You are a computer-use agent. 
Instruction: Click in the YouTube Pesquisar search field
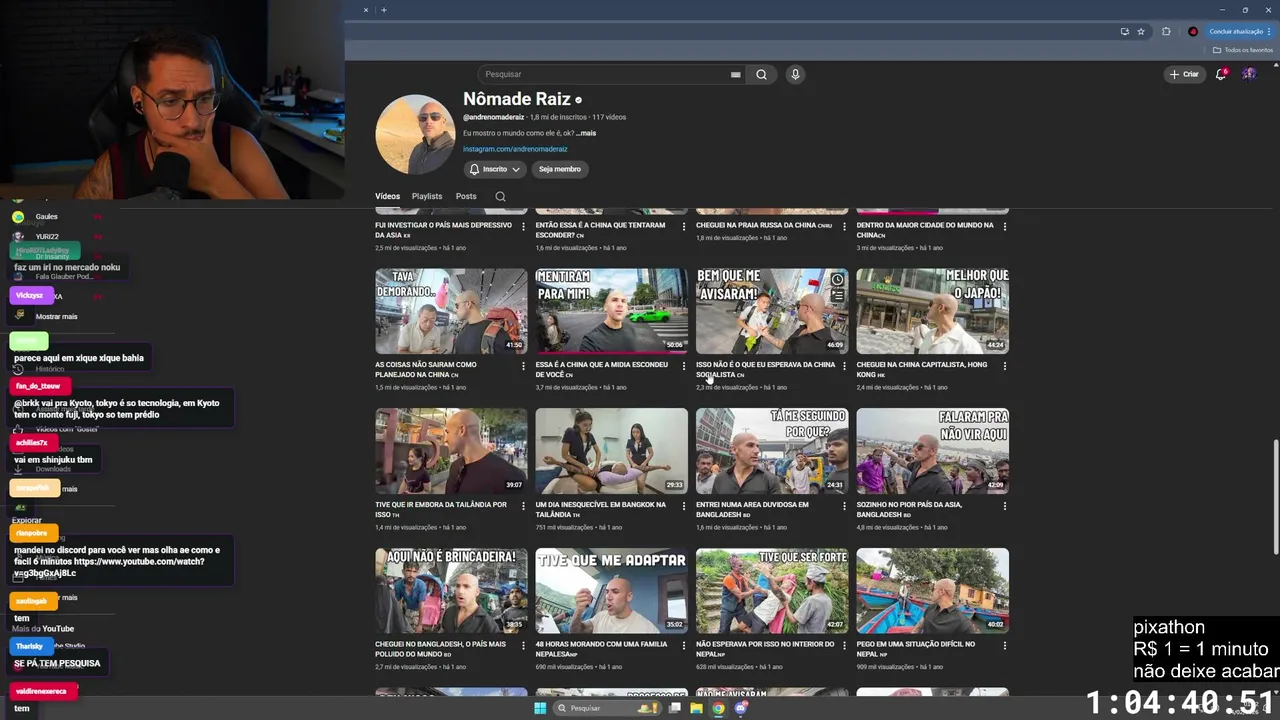605,74
